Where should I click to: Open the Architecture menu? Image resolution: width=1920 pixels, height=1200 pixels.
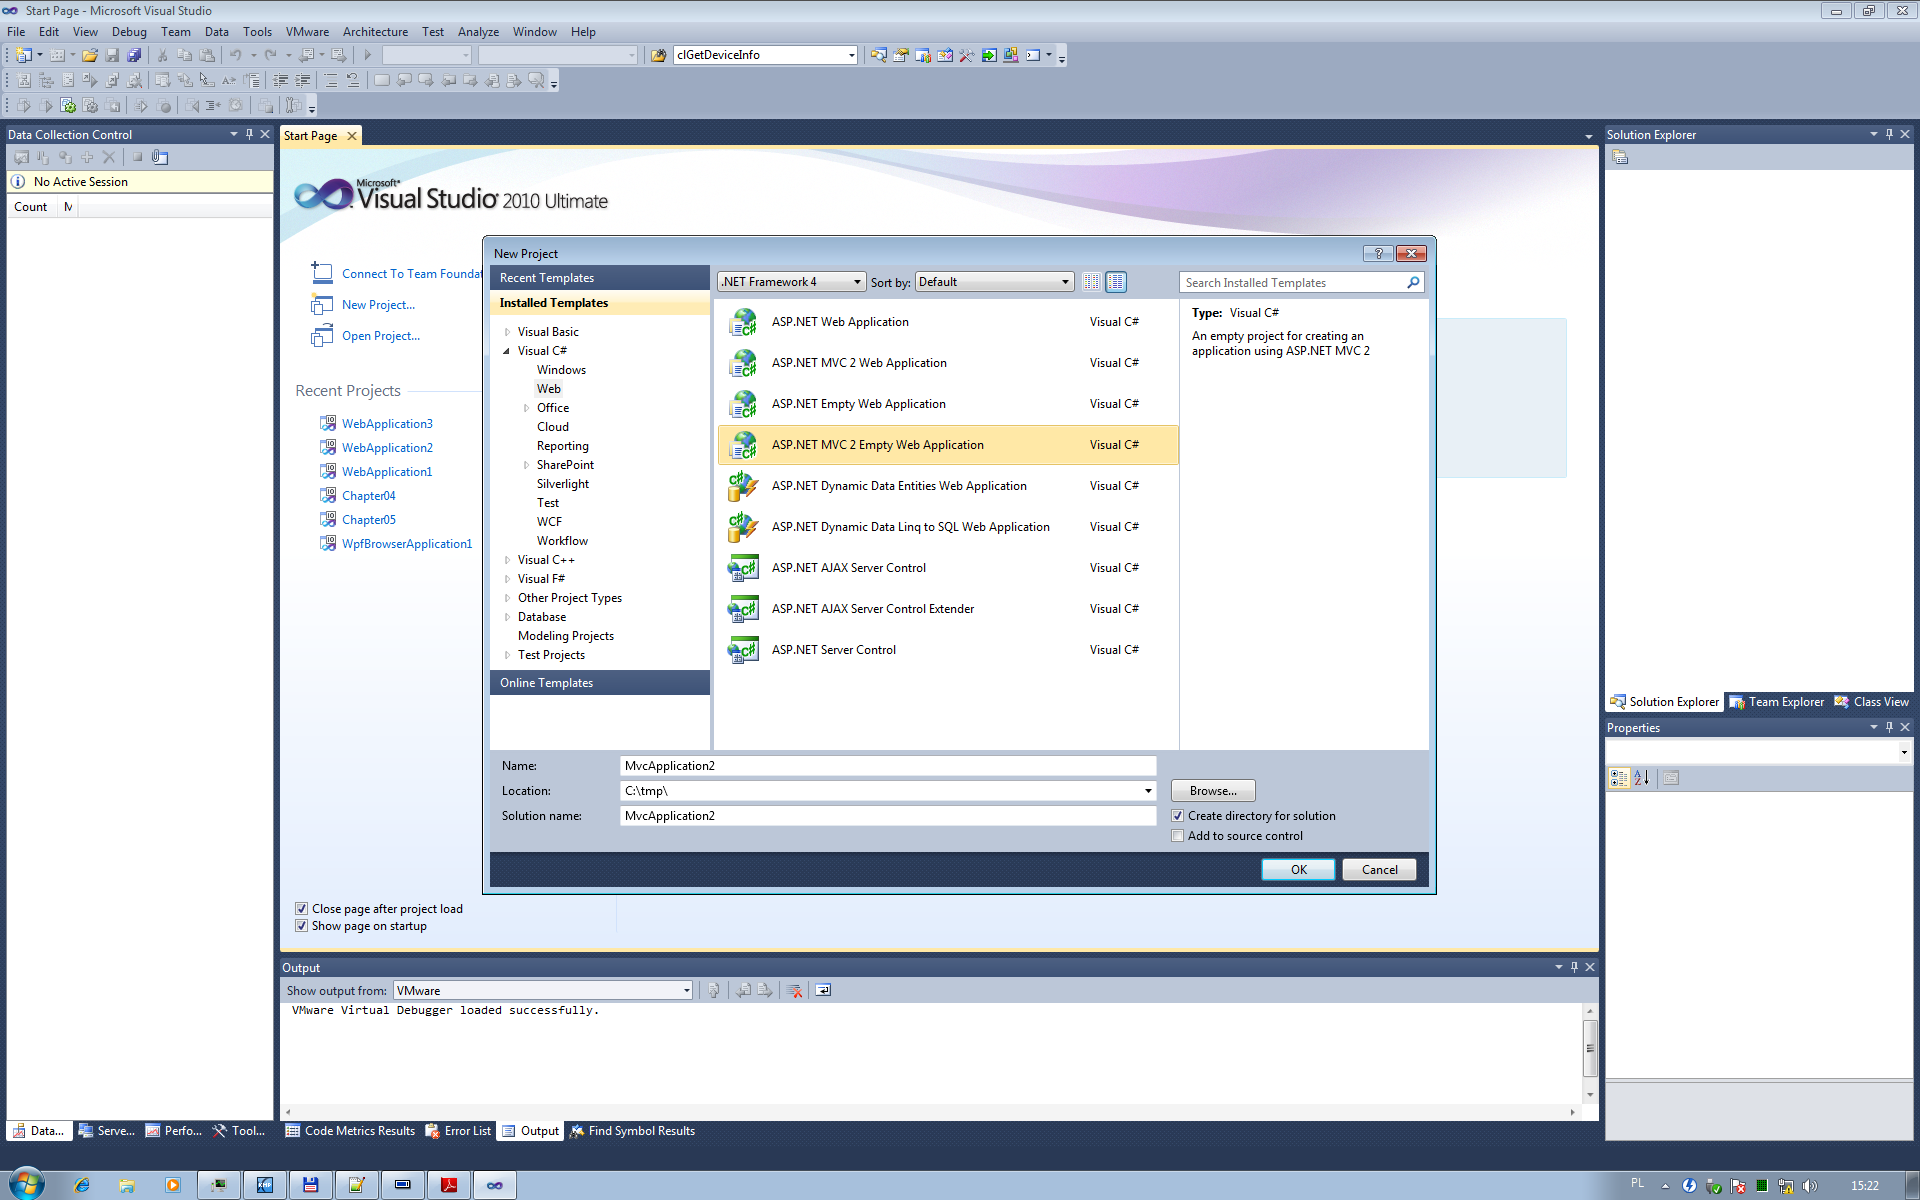coord(375,32)
